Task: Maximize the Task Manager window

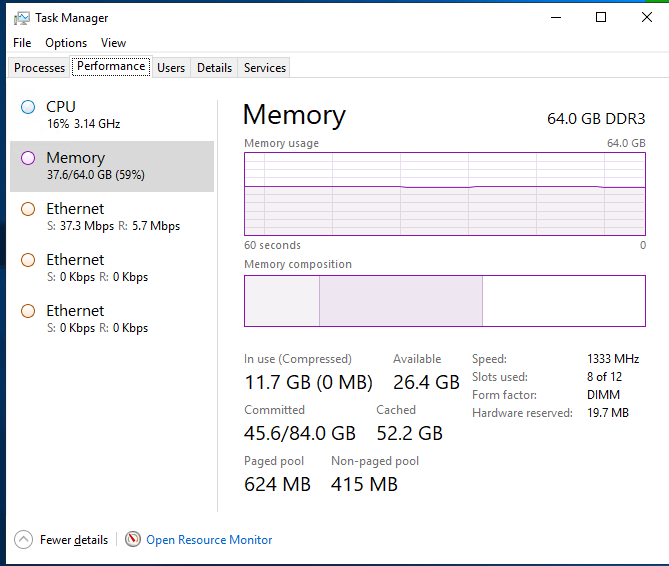Action: click(600, 17)
